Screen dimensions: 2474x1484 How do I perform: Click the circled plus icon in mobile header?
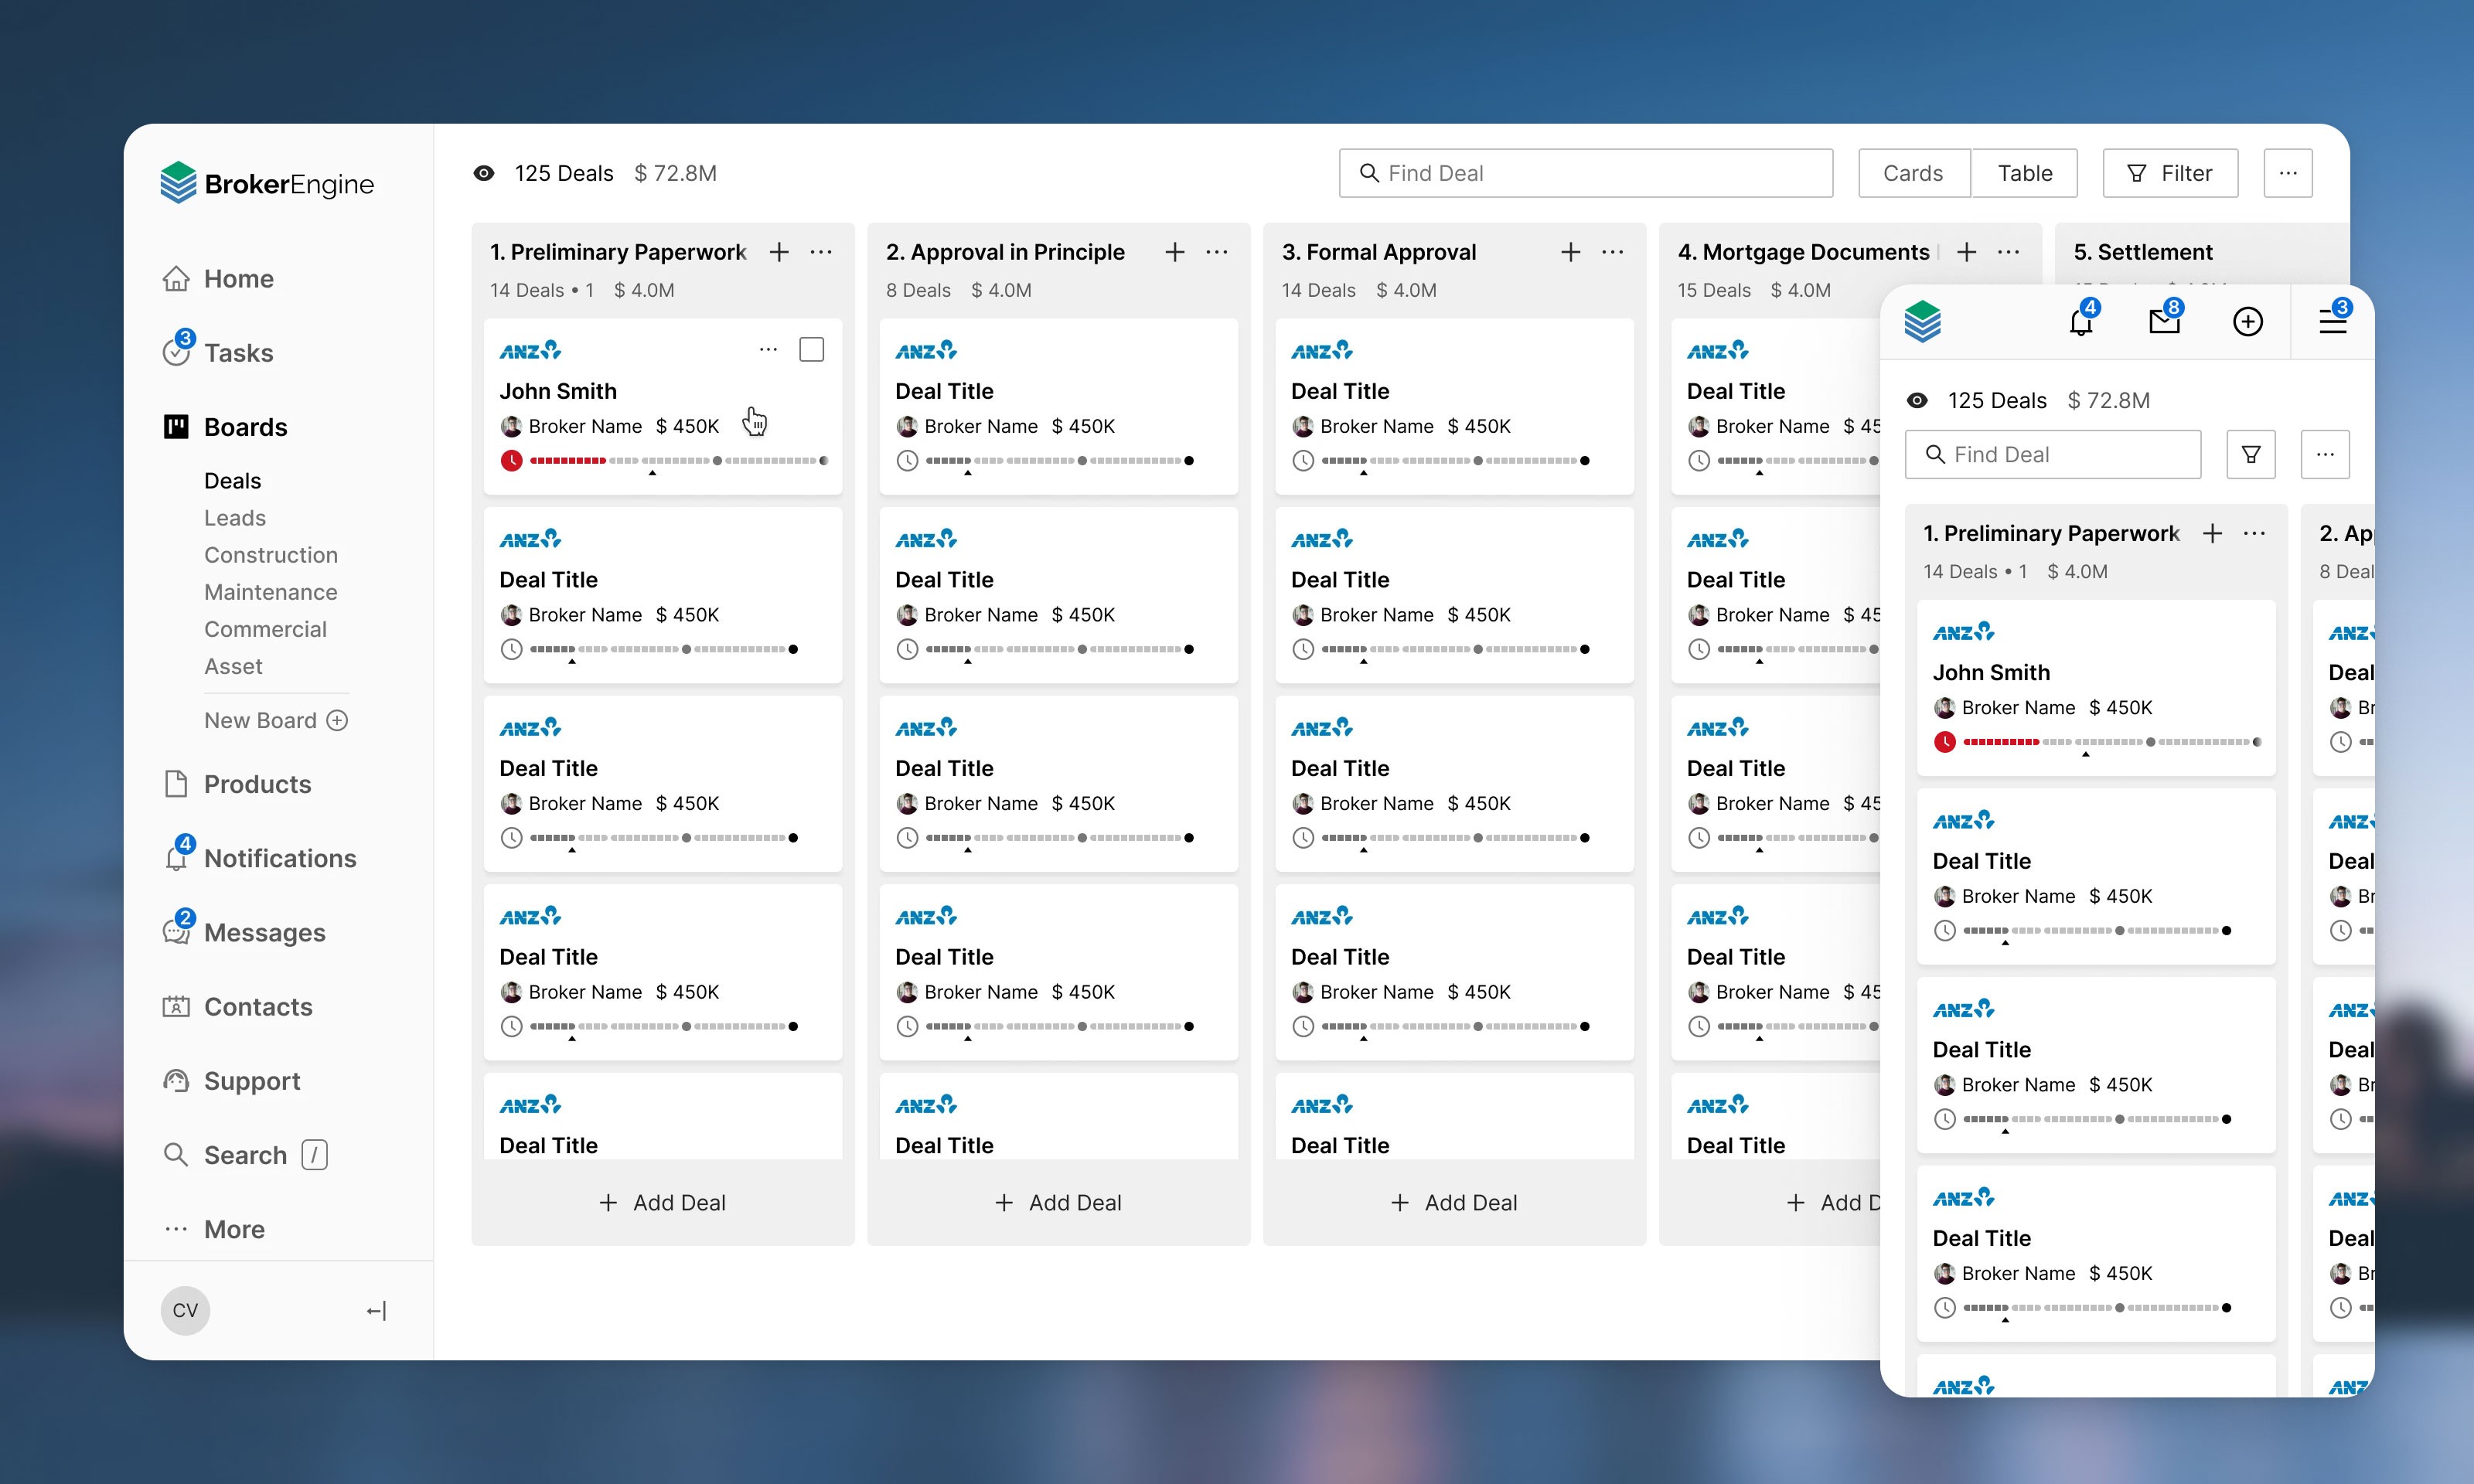point(2247,322)
